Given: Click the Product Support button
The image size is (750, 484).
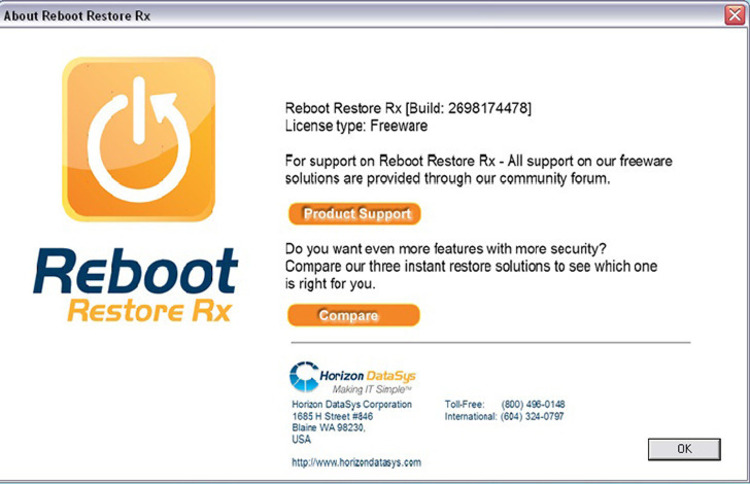Looking at the screenshot, I should coord(354,214).
